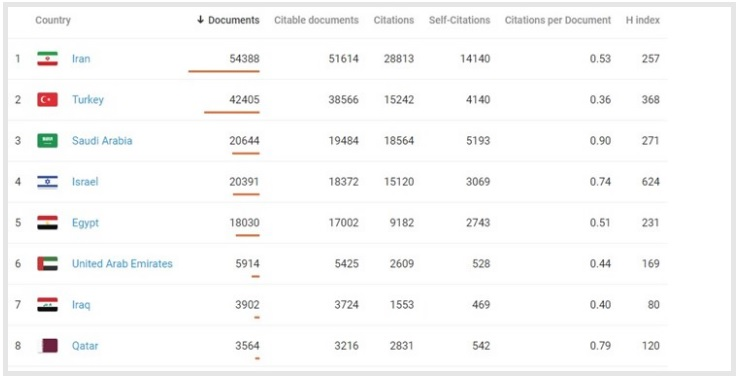Select Saudi Arabia documents value 20644
The height and width of the screenshot is (377, 740).
pos(244,141)
